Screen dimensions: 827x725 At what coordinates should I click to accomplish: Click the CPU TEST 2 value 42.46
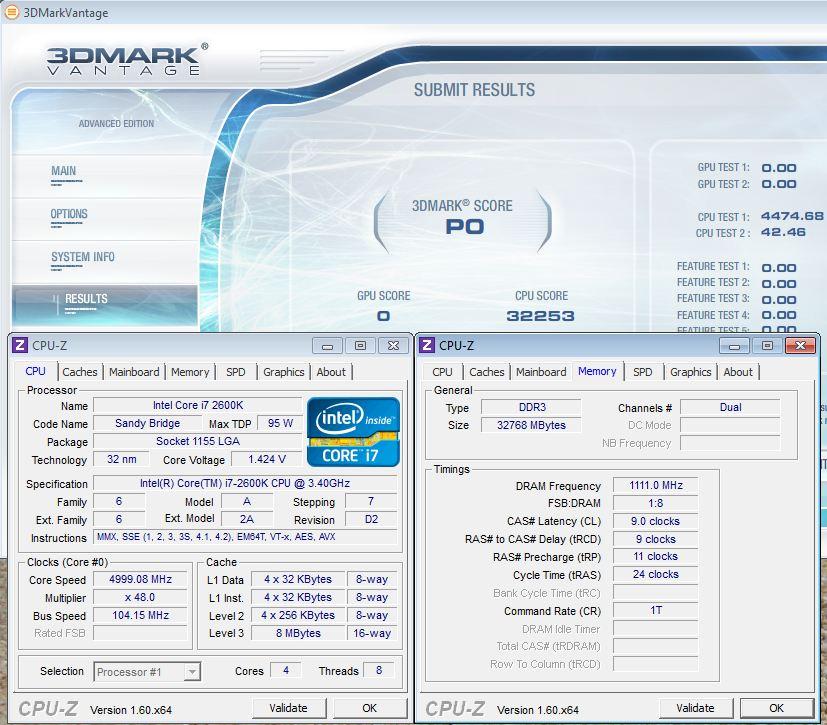click(x=783, y=232)
